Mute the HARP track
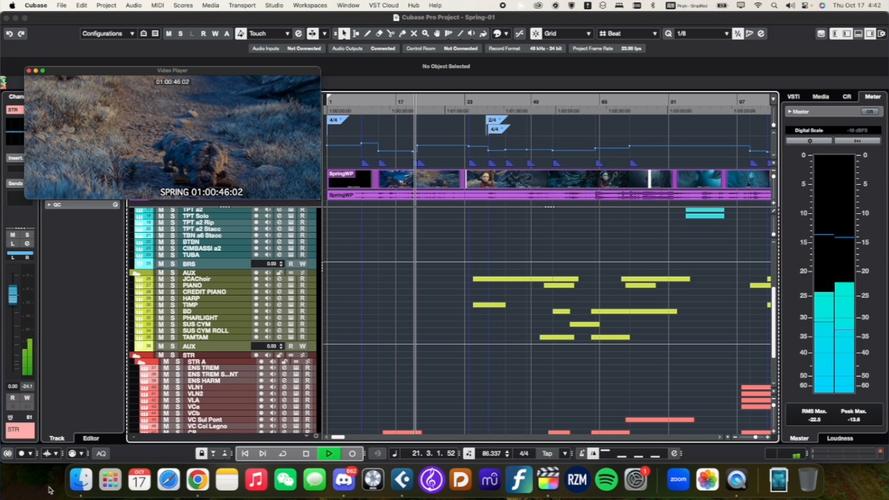Screen dimensions: 889x500 (160, 298)
